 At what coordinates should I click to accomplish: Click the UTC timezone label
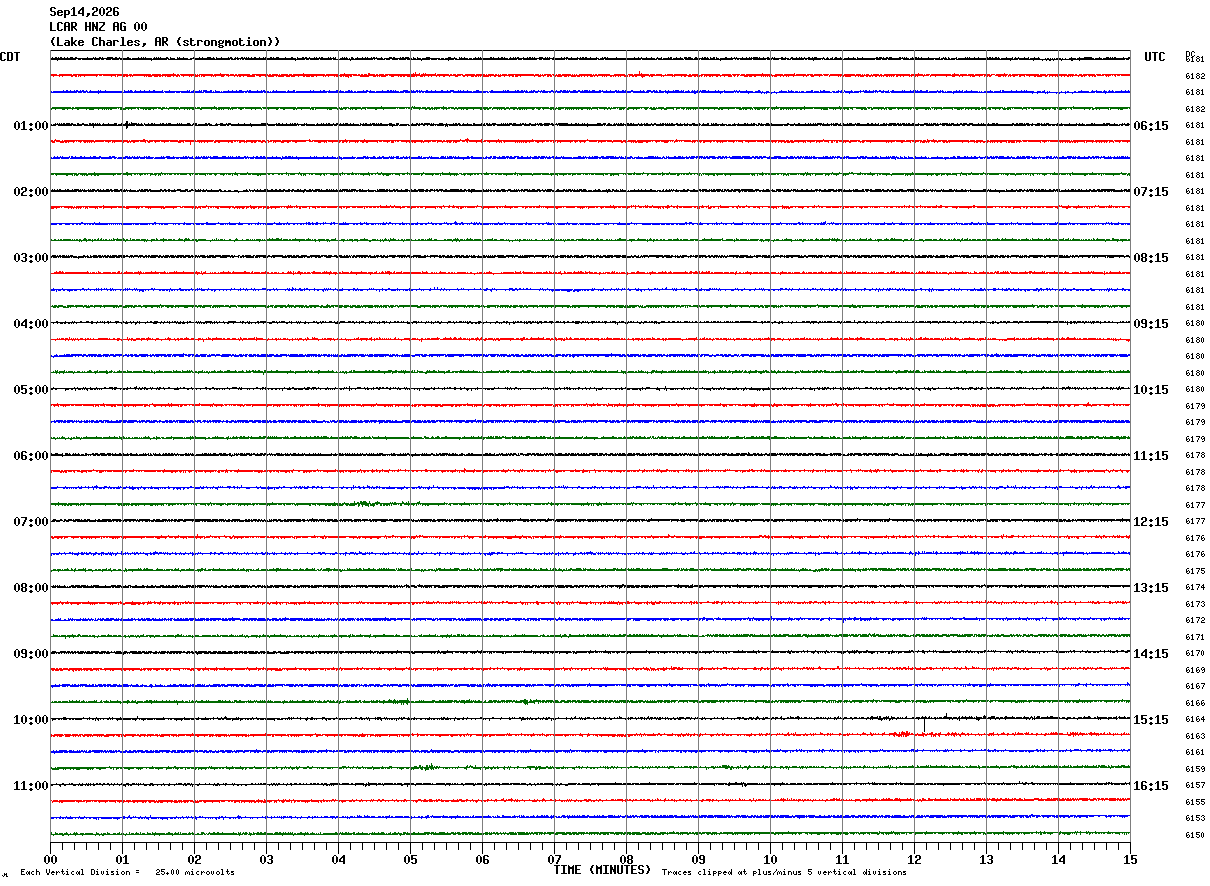coord(1155,57)
